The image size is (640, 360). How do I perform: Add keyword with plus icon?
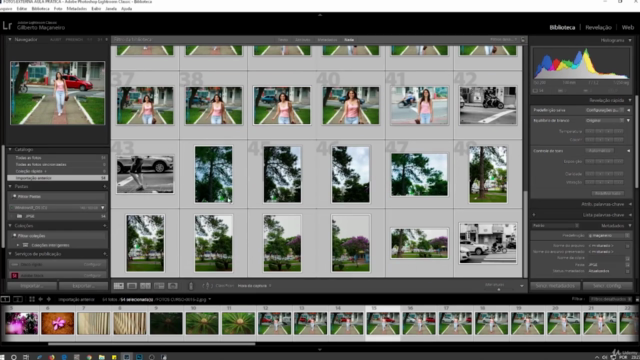click(534, 215)
